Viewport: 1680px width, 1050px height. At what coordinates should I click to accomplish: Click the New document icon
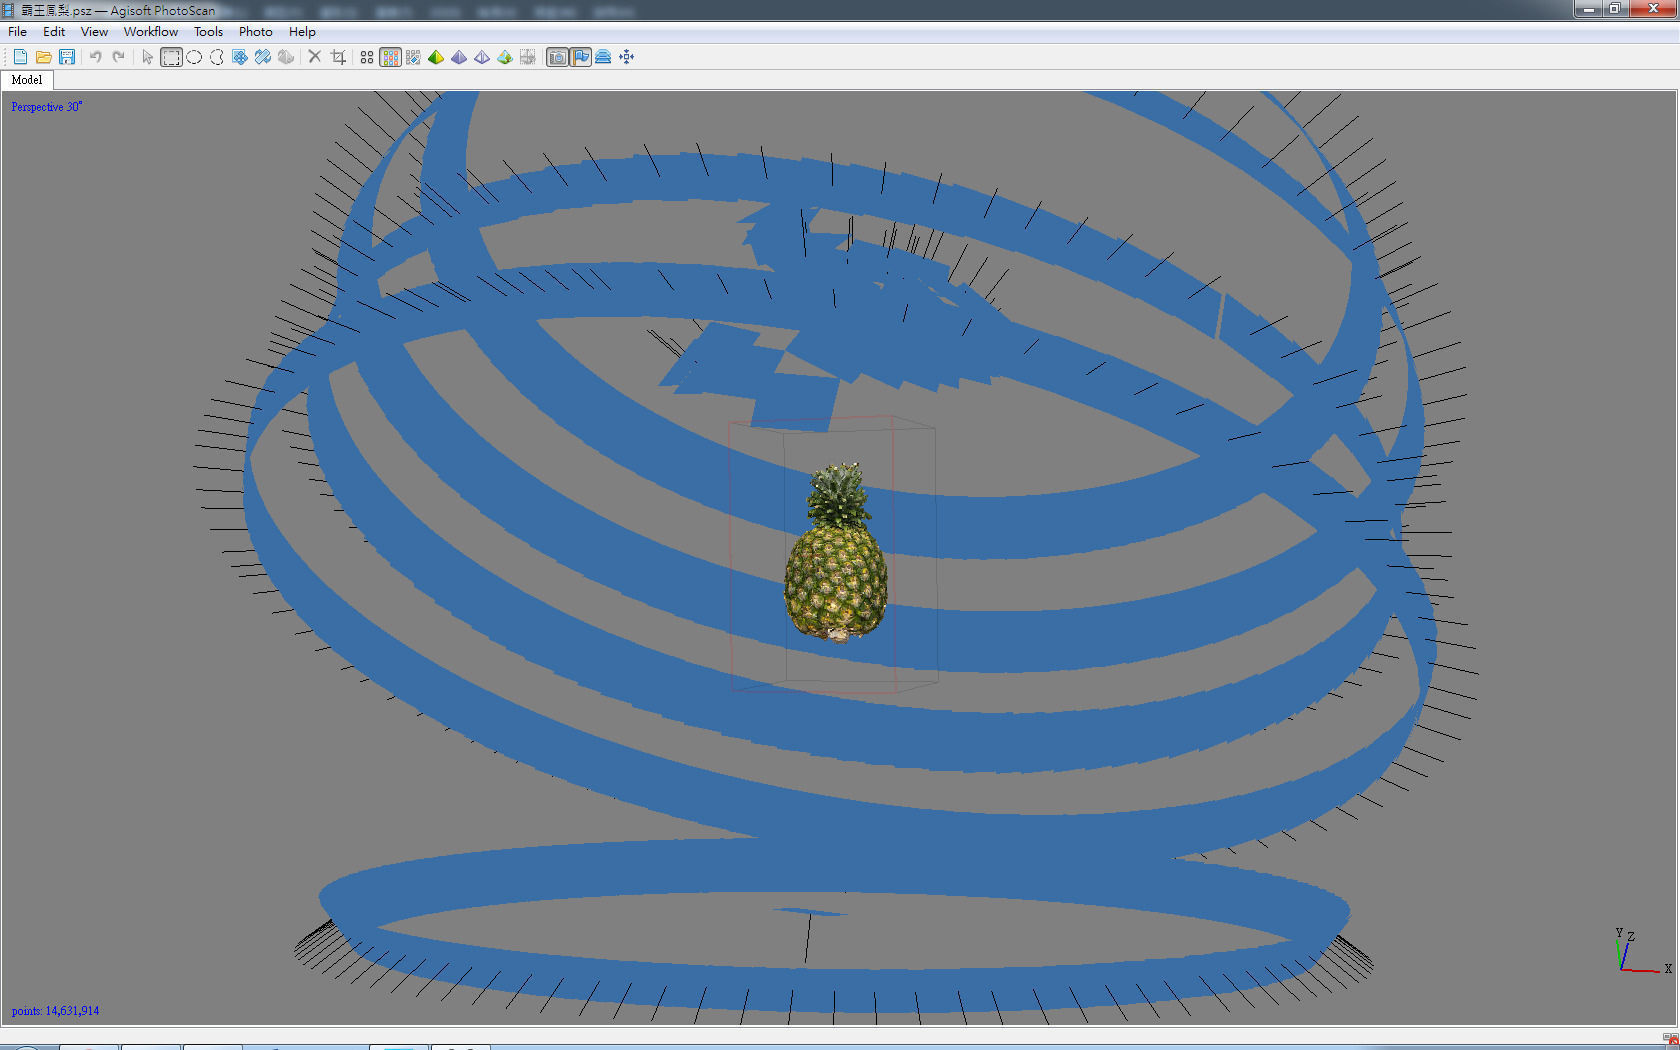[x=20, y=57]
